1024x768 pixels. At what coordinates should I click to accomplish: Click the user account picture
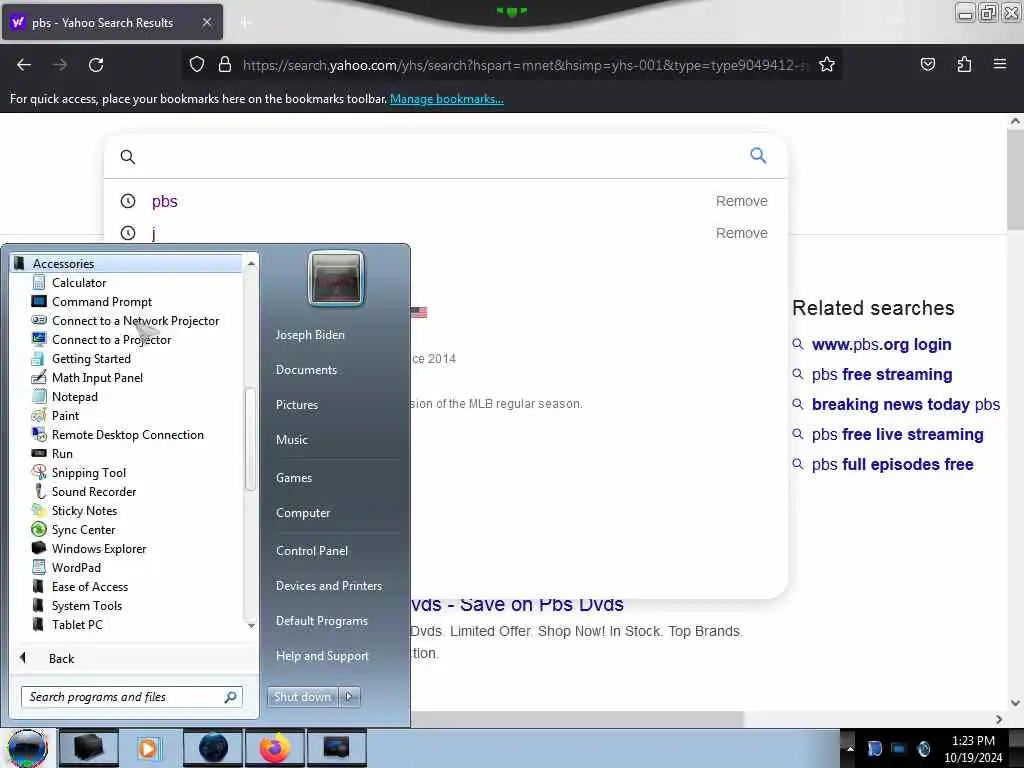point(336,279)
